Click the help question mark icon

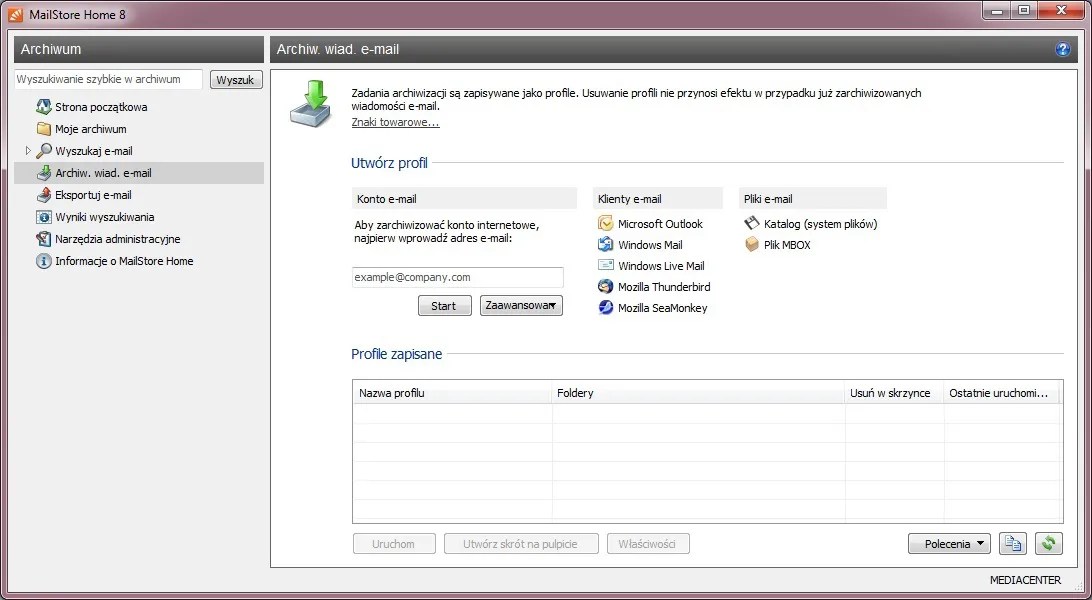point(1062,48)
